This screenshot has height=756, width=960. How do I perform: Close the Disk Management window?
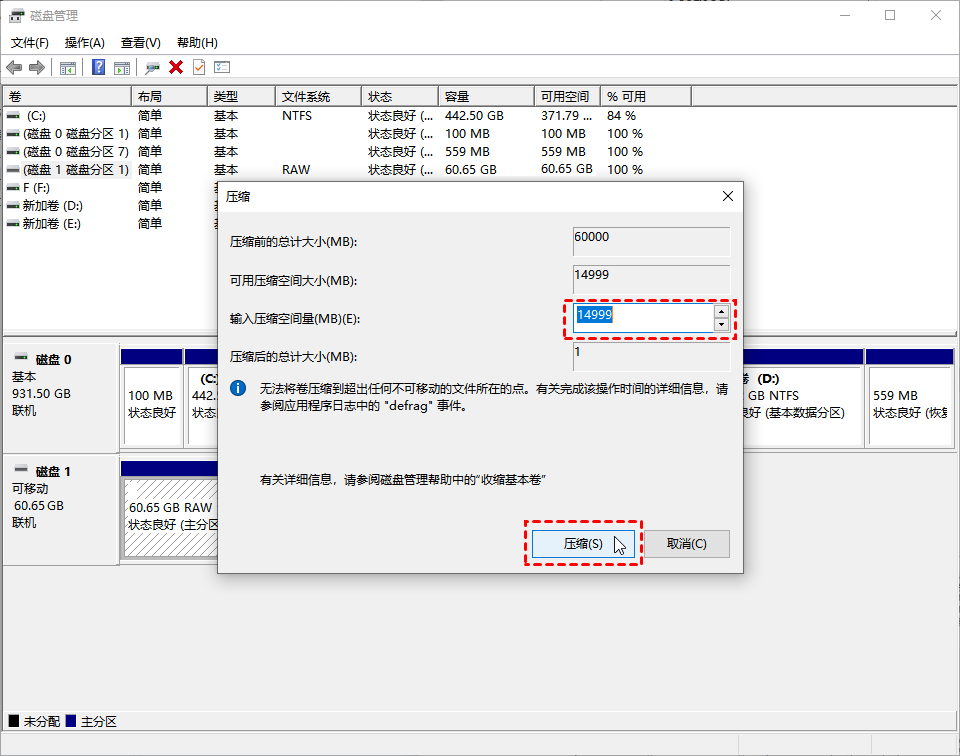click(936, 15)
